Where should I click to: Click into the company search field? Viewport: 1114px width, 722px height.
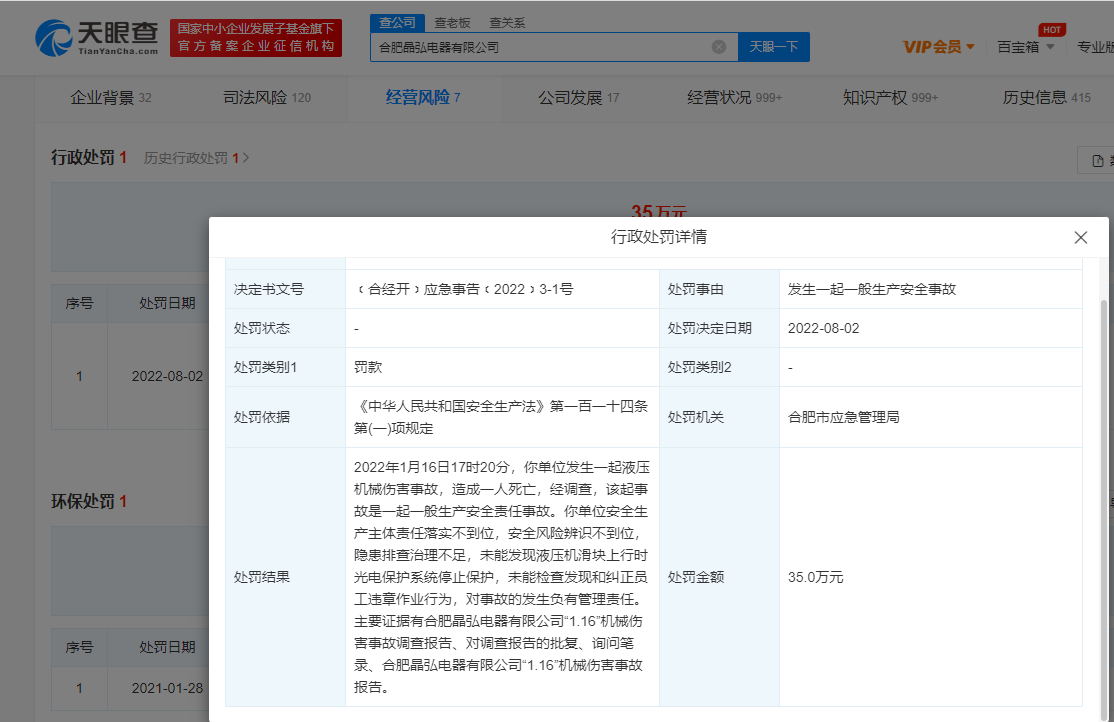click(540, 47)
